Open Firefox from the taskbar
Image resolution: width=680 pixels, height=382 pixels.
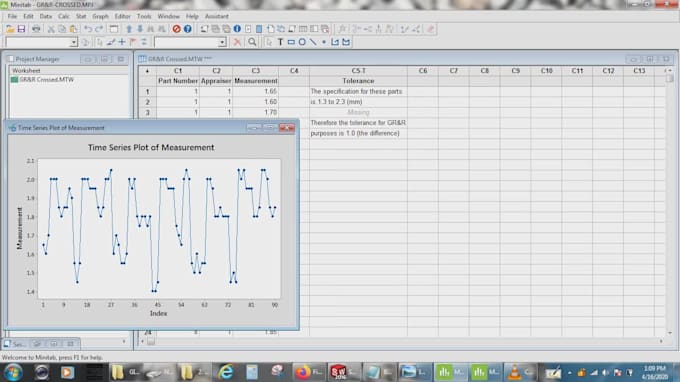point(309,372)
